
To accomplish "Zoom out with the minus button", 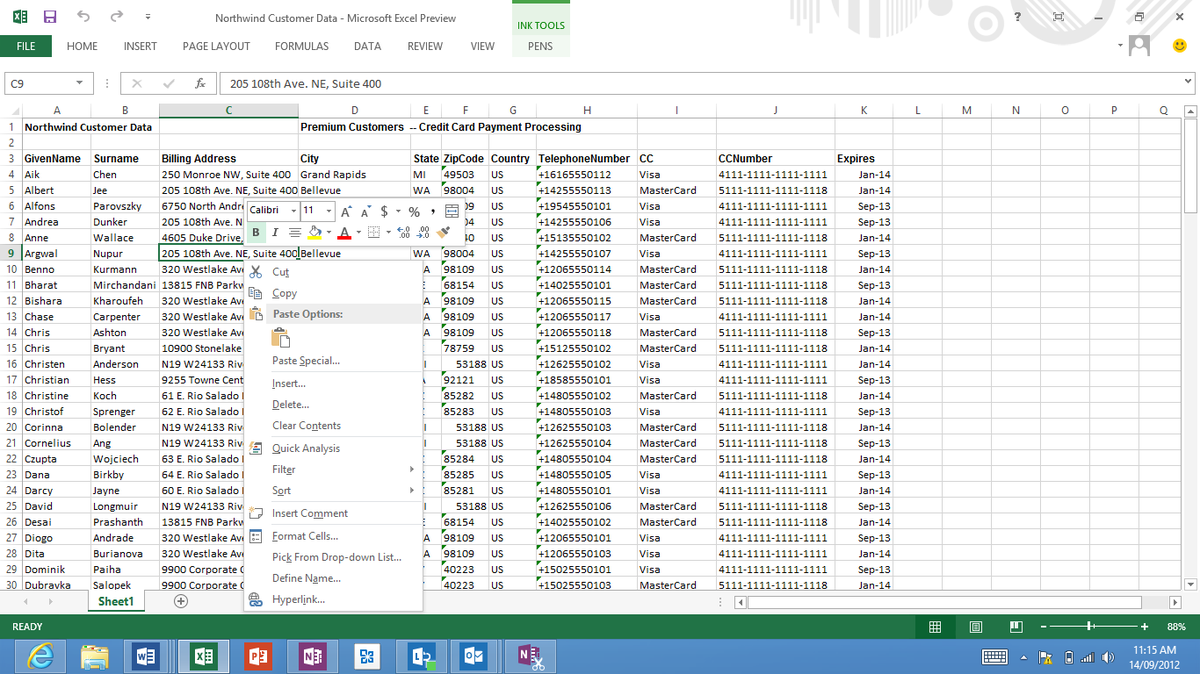I will [x=1043, y=627].
